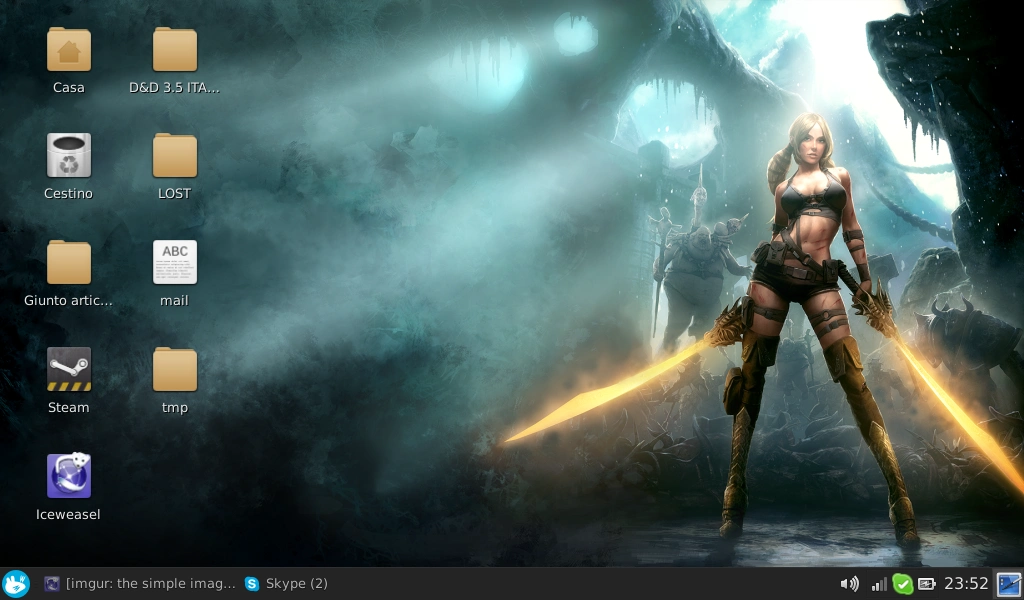Select the mail text file icon
Viewport: 1024px width, 600px height.
pos(174,262)
